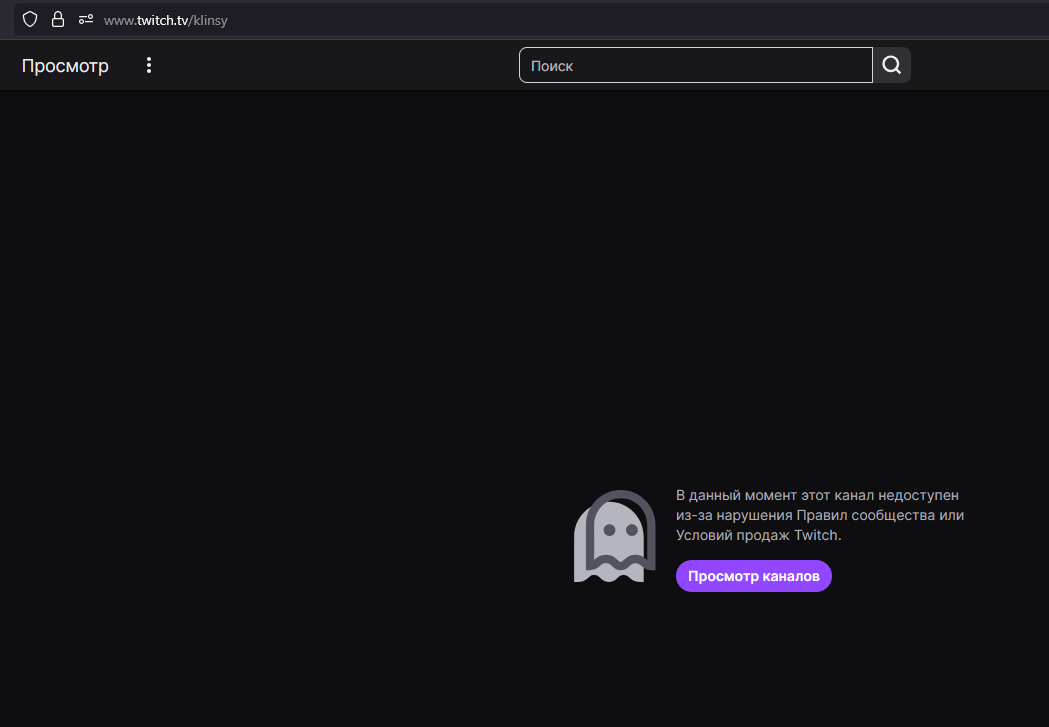Screen dimensions: 1049x727
Task: Open the three-dot more options menu
Action: coord(149,65)
